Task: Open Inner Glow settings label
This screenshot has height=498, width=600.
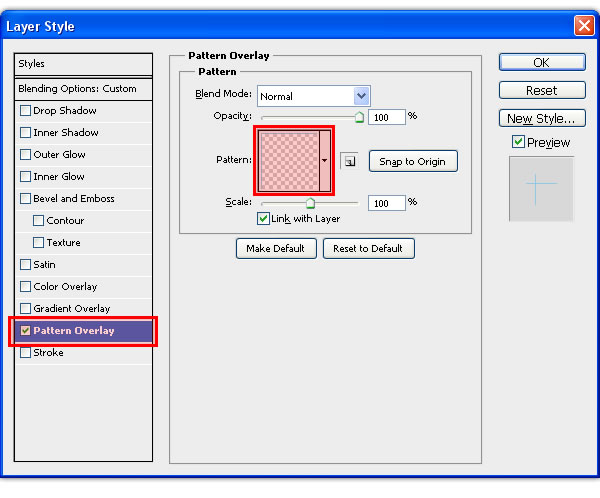Action: pyautogui.click(x=59, y=176)
